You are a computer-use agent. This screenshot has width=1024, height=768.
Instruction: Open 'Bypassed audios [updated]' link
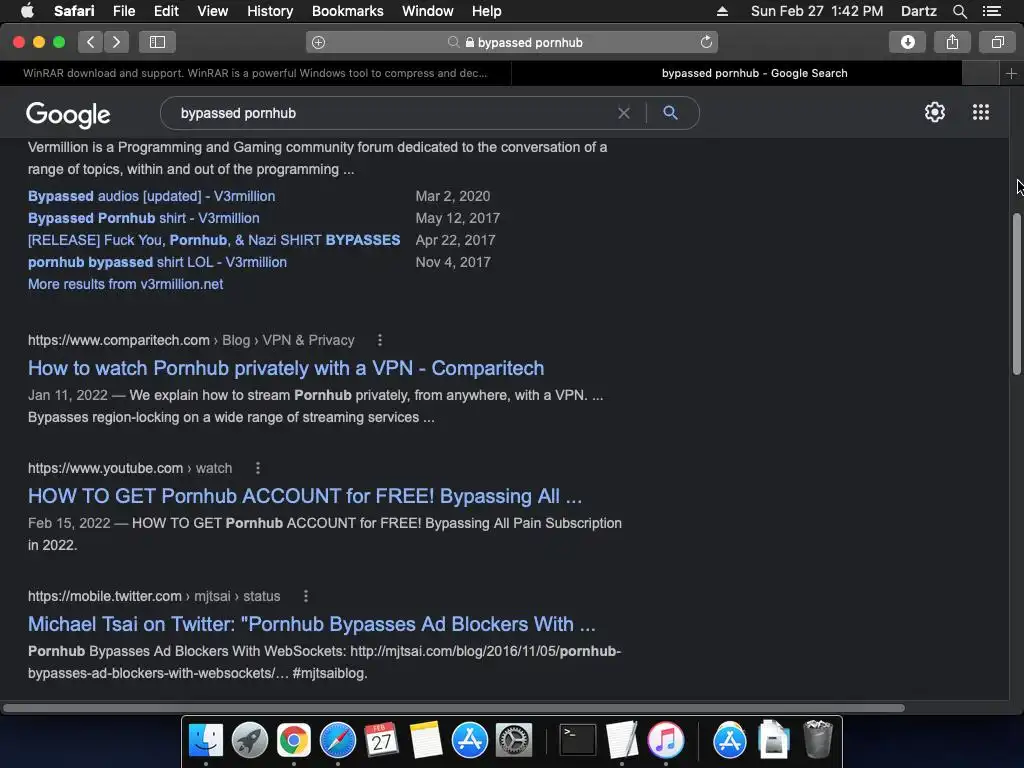[152, 196]
